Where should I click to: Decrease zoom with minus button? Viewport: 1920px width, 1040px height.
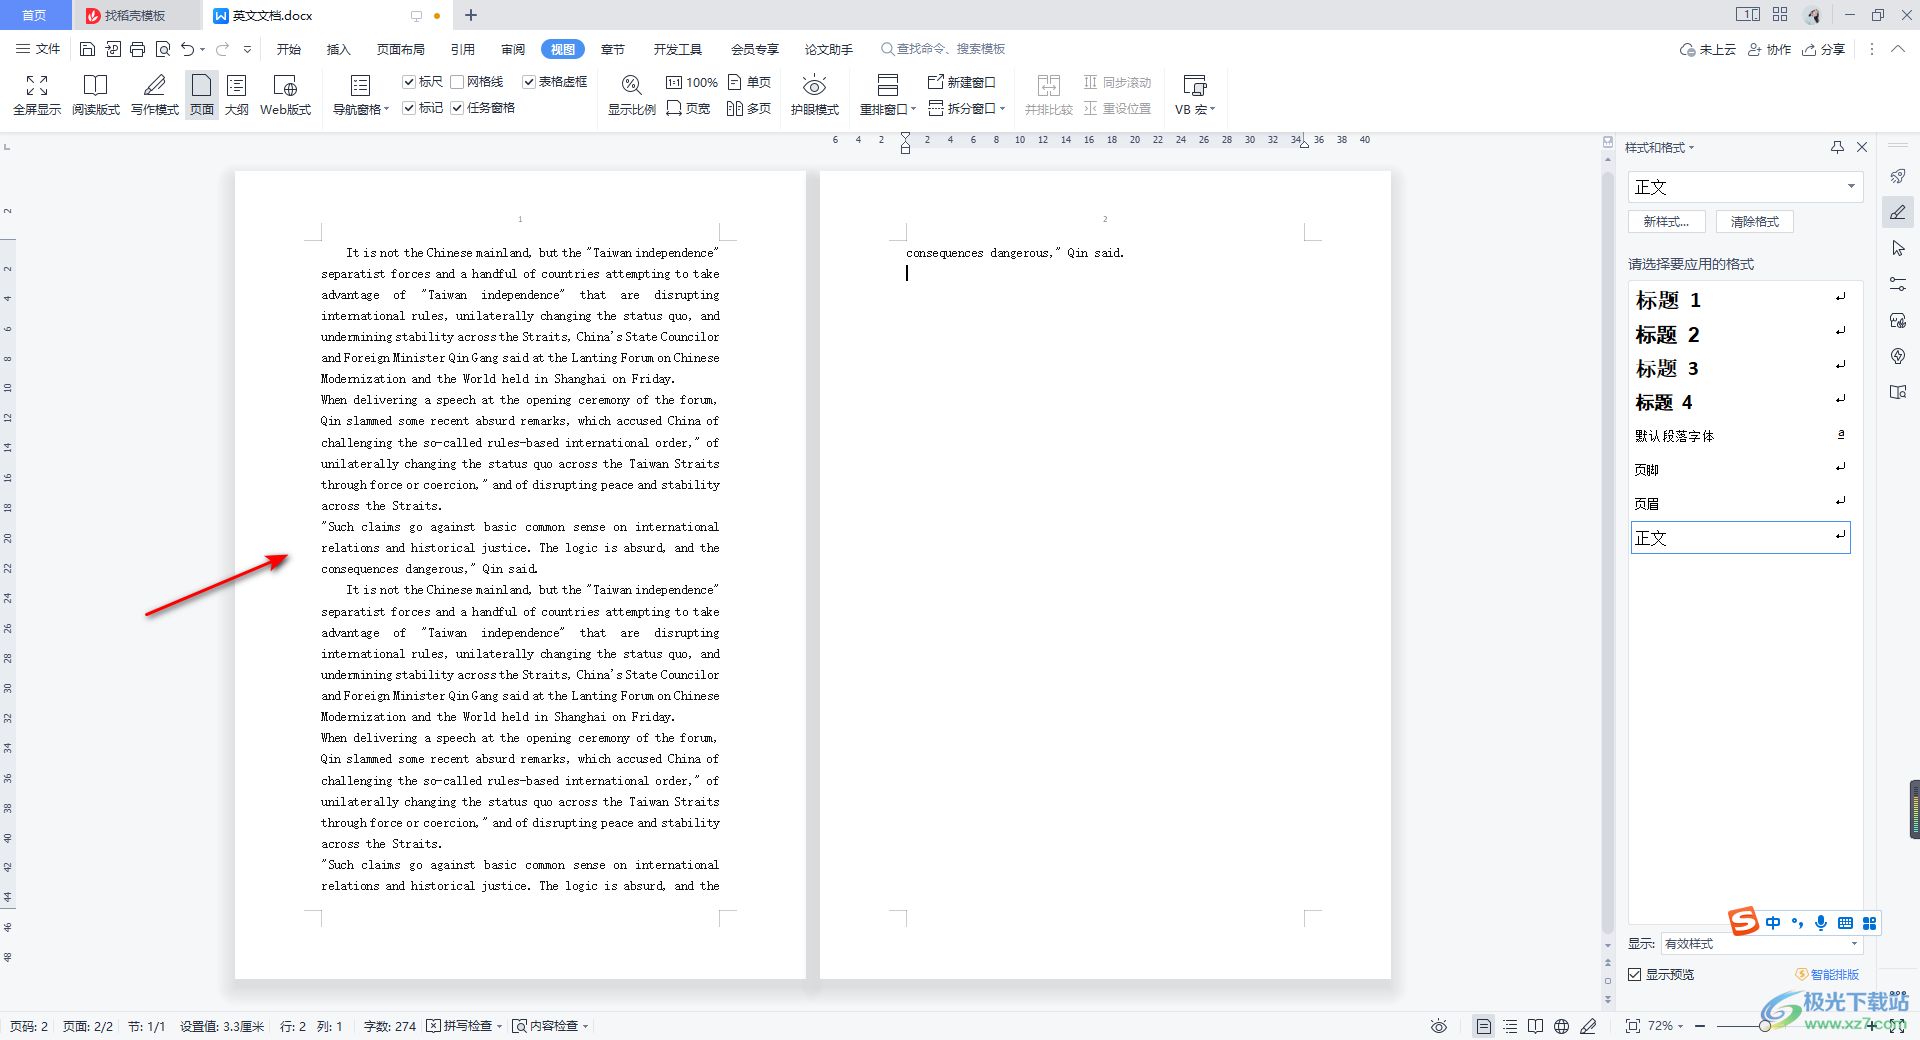pos(1700,1026)
